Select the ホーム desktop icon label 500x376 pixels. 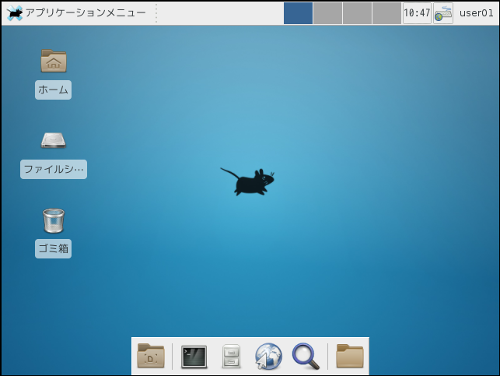(x=53, y=90)
